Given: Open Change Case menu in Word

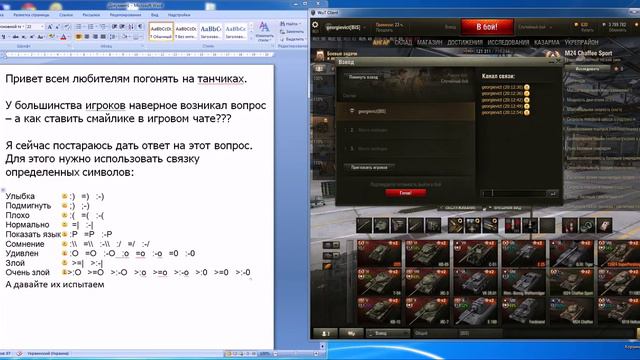Looking at the screenshot, I should click(x=40, y=36).
